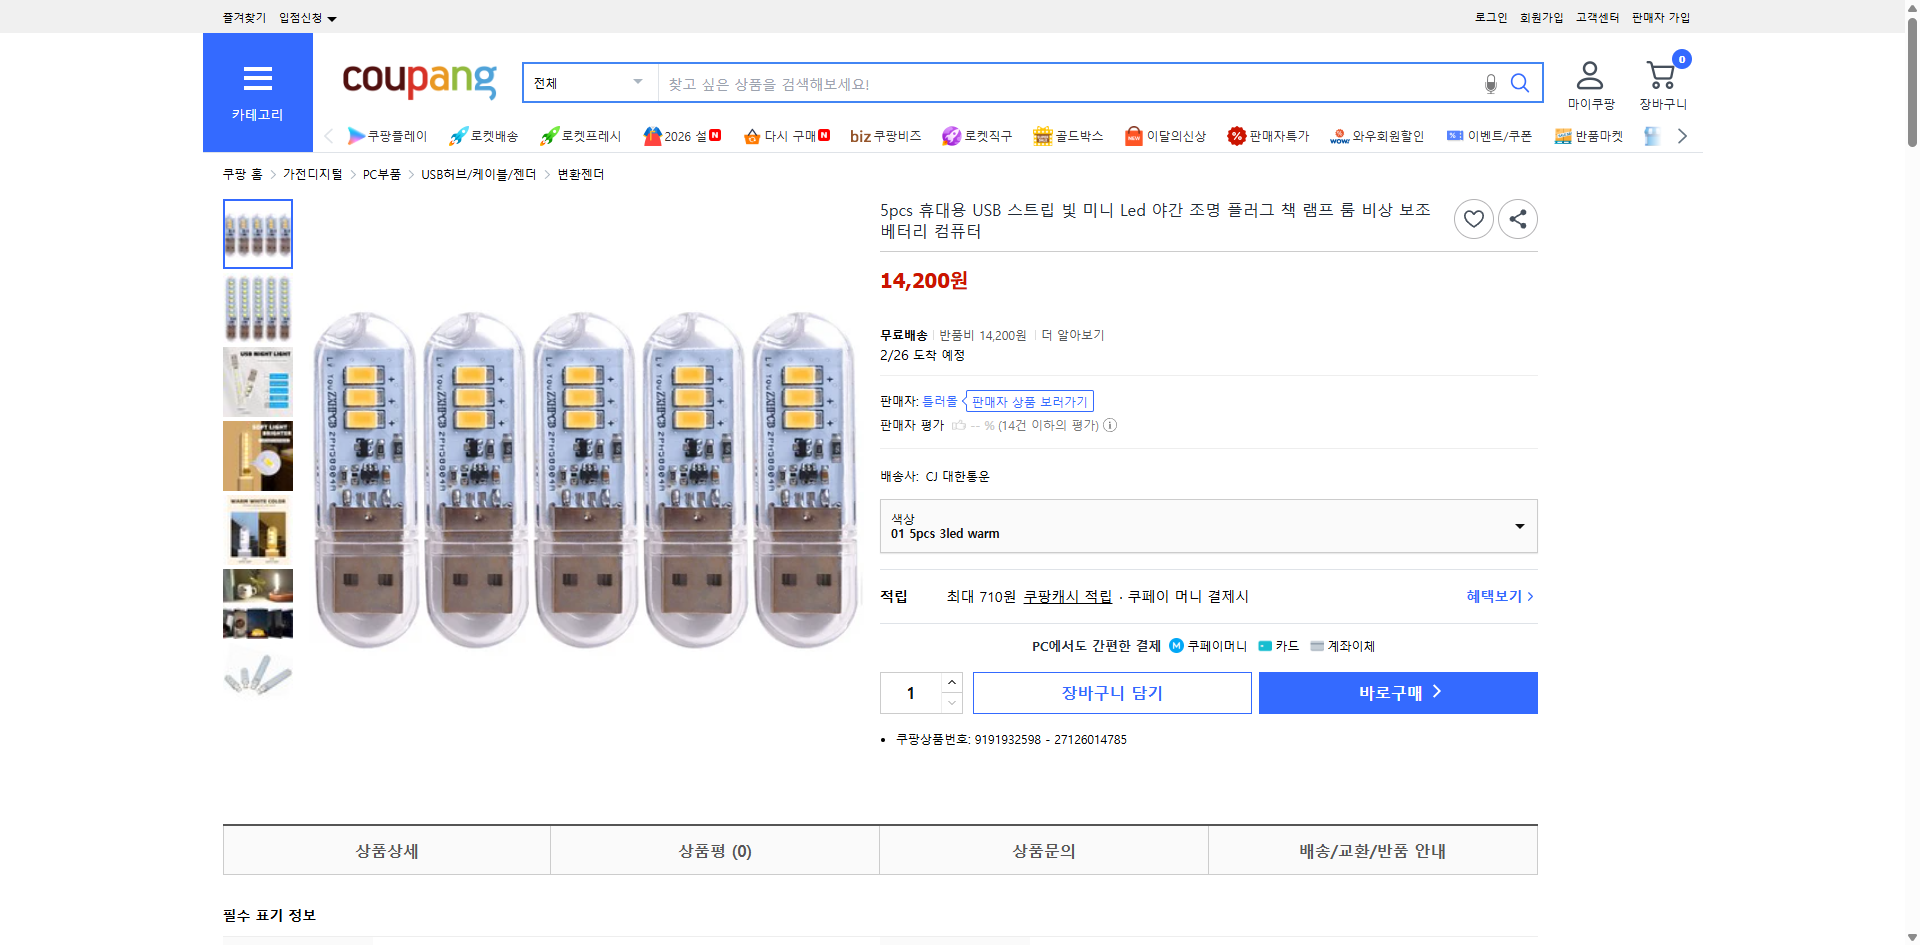Screen dimensions: 1920x945
Task: Expand the 입점신청 dropdown
Action: 303,17
